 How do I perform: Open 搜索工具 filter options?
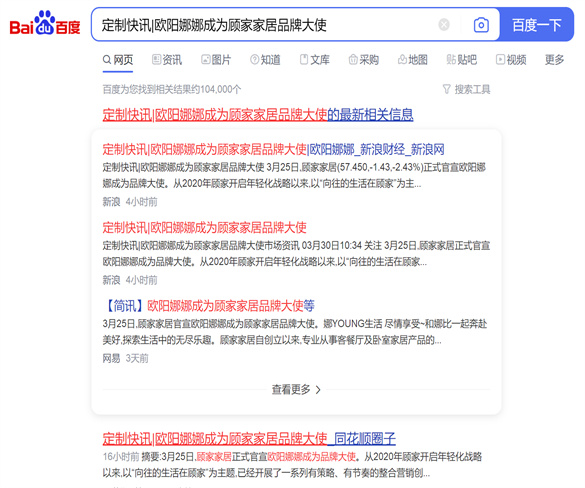[x=466, y=89]
